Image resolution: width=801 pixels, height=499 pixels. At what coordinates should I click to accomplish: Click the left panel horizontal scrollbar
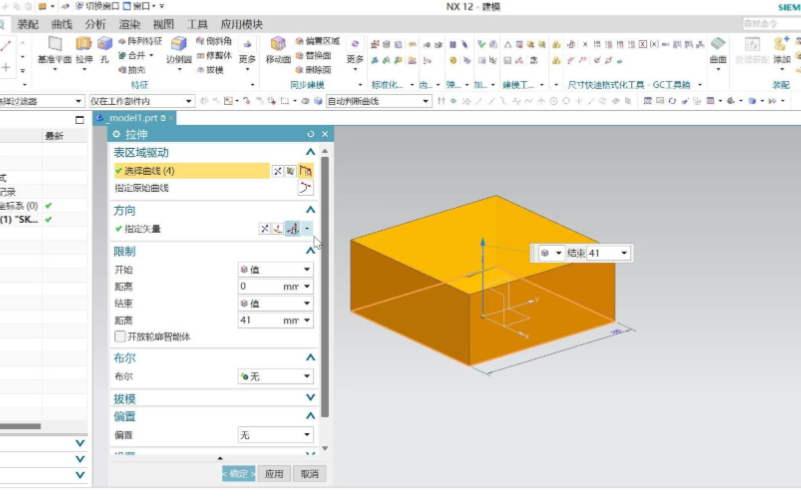tap(20, 426)
